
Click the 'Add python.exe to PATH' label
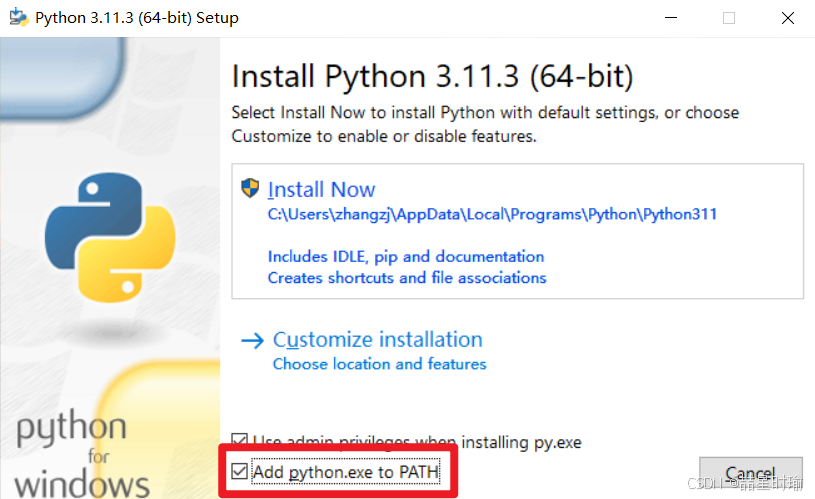pyautogui.click(x=346, y=472)
